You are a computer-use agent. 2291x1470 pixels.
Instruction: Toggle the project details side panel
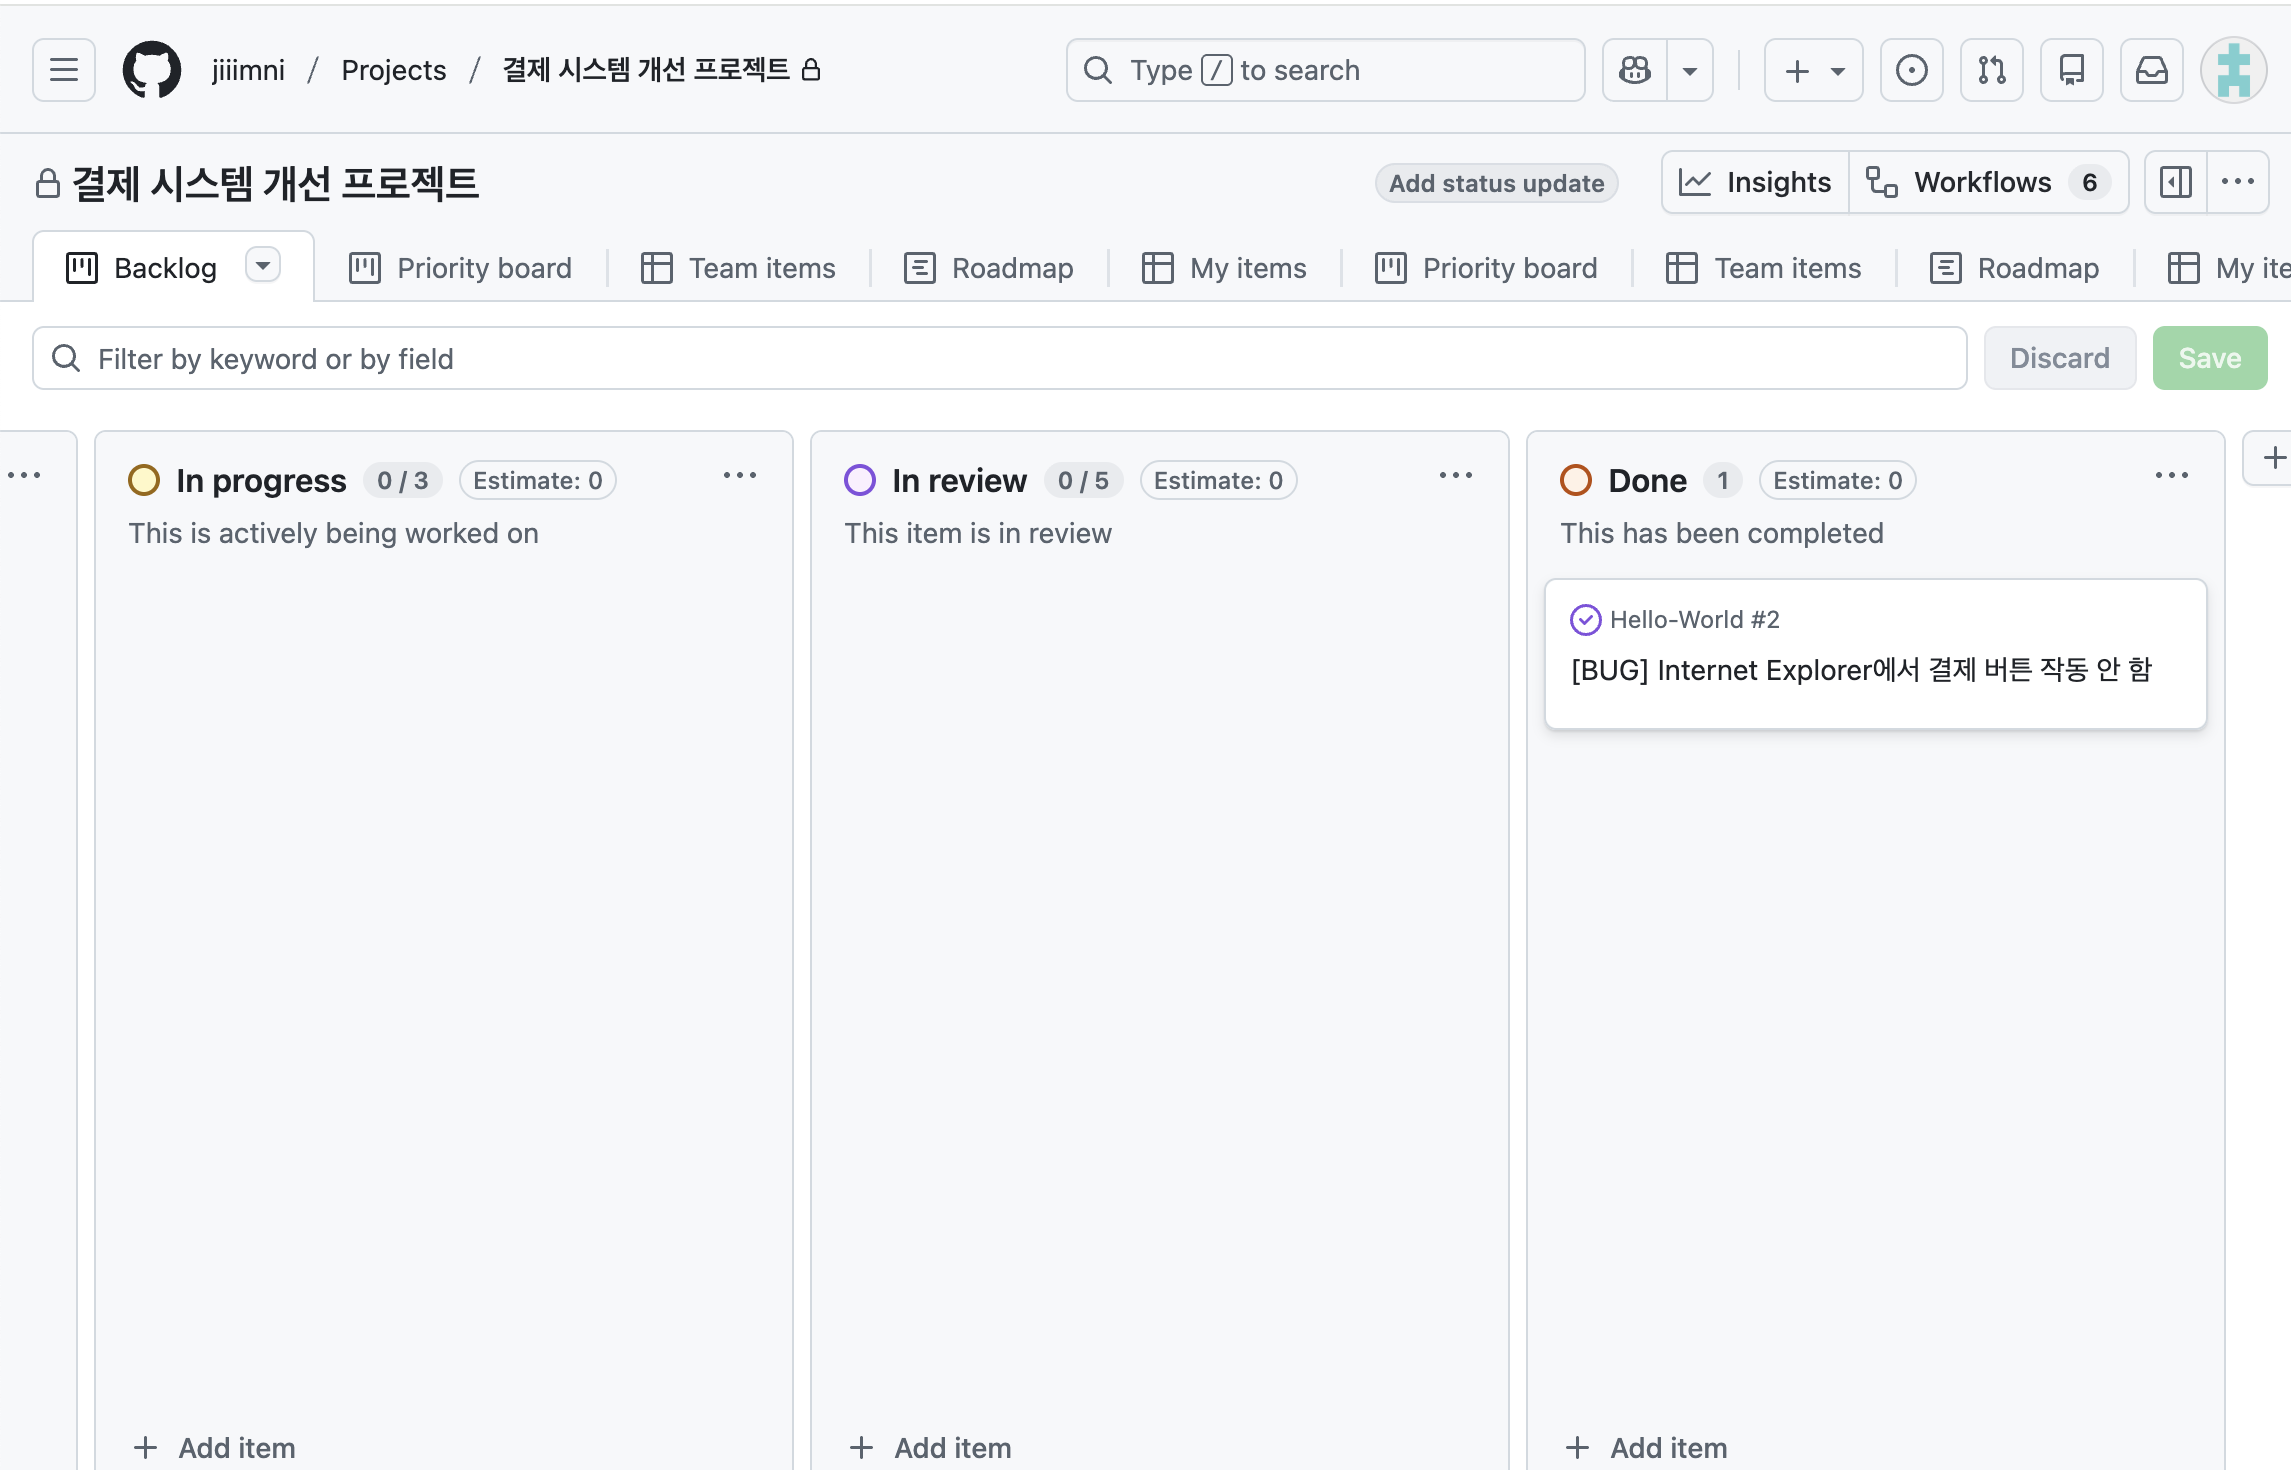click(x=2175, y=182)
